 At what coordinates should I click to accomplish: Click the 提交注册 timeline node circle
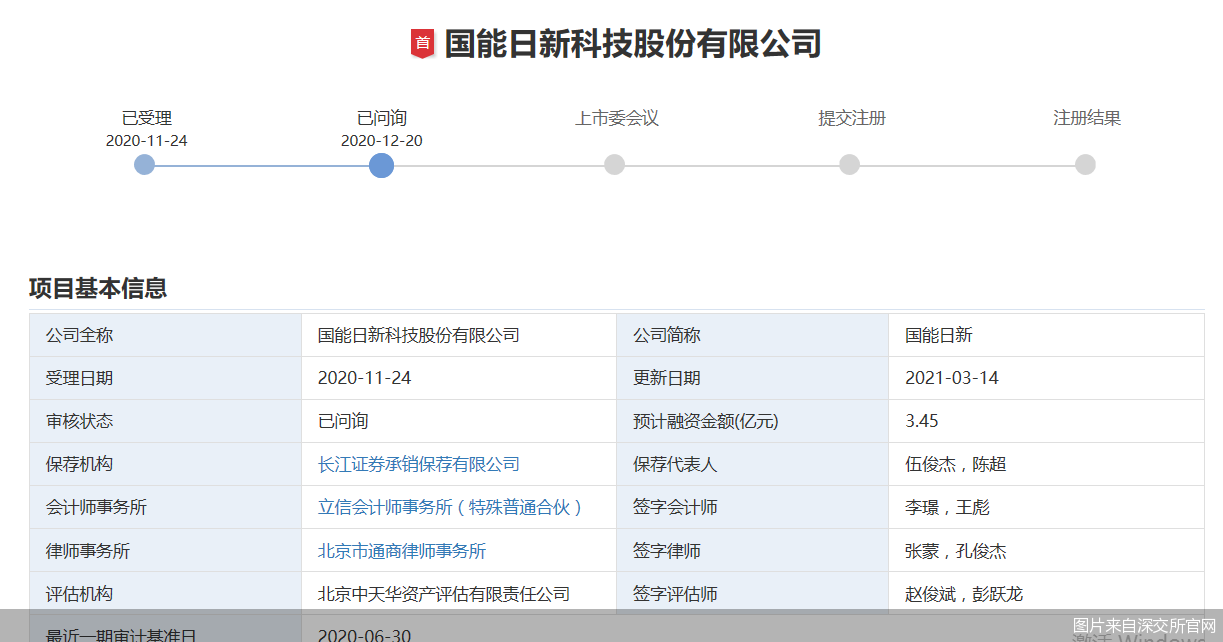point(850,165)
